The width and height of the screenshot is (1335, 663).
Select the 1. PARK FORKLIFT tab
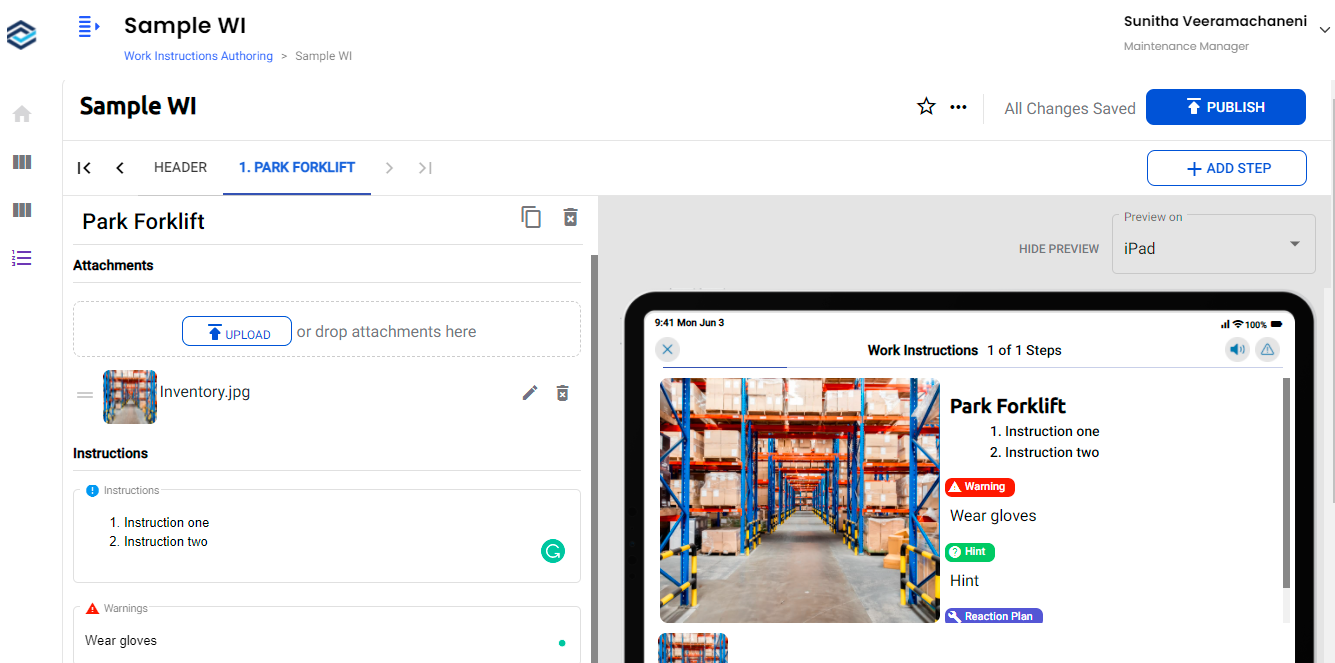click(x=297, y=167)
